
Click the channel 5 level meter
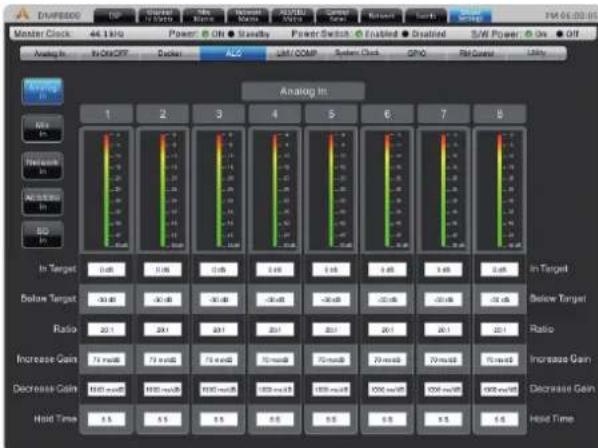(331, 190)
